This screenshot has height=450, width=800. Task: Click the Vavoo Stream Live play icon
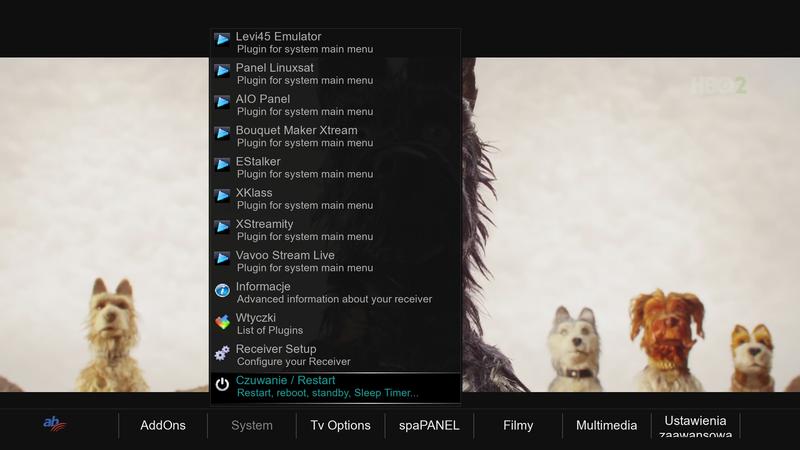pyautogui.click(x=222, y=258)
